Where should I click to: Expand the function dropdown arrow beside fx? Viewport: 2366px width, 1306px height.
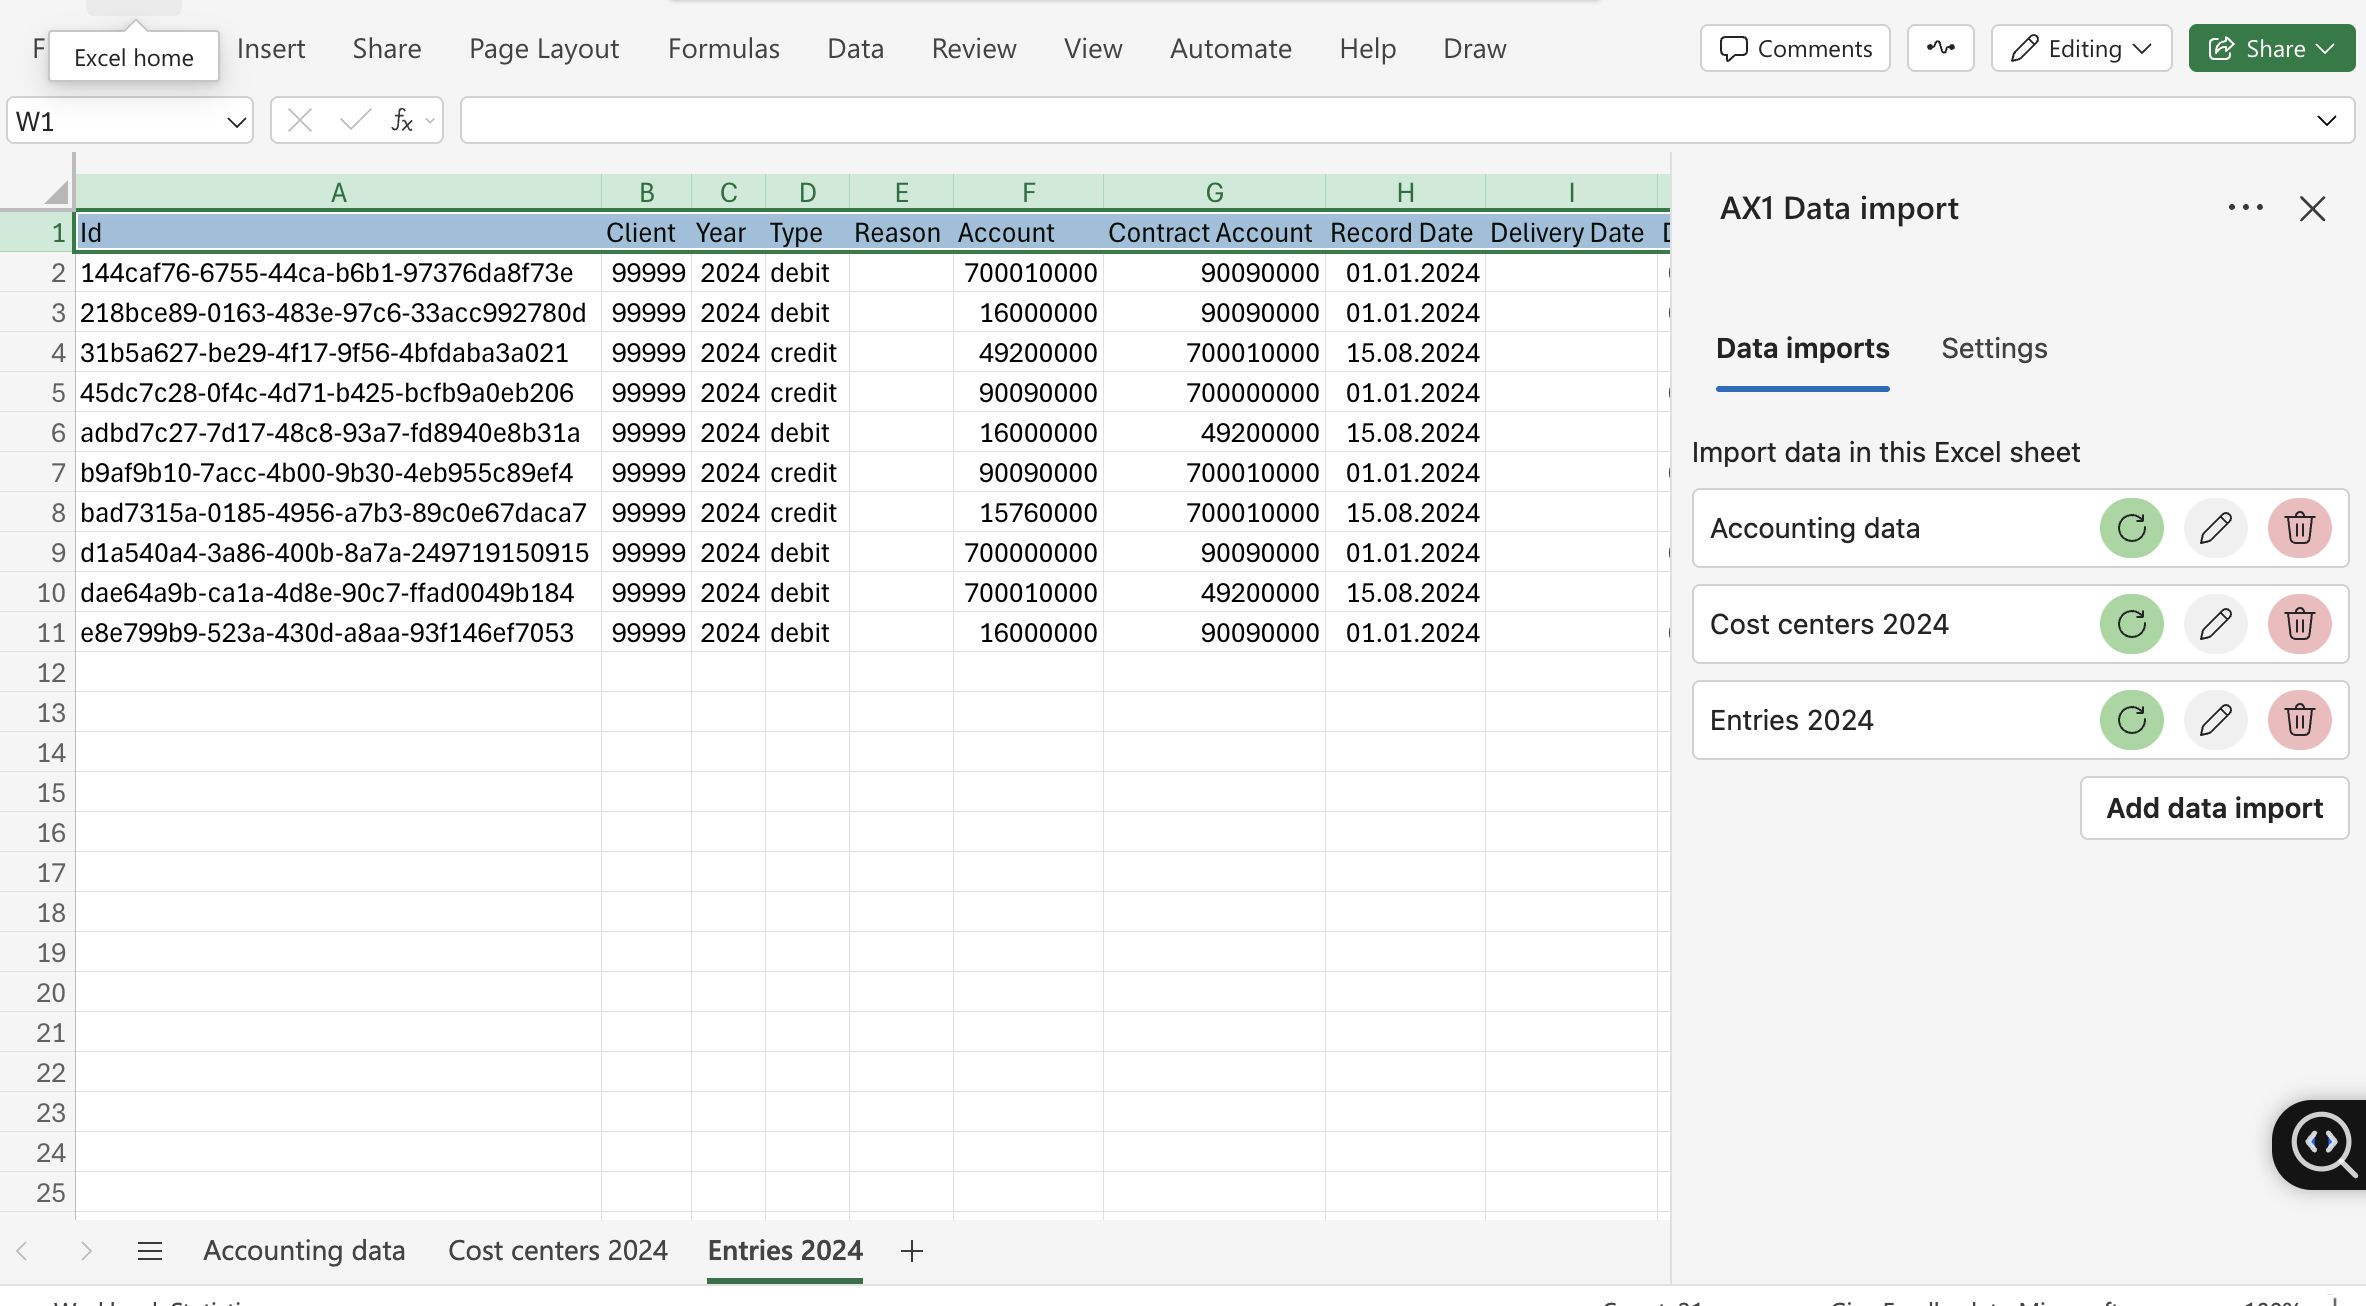pyautogui.click(x=430, y=121)
